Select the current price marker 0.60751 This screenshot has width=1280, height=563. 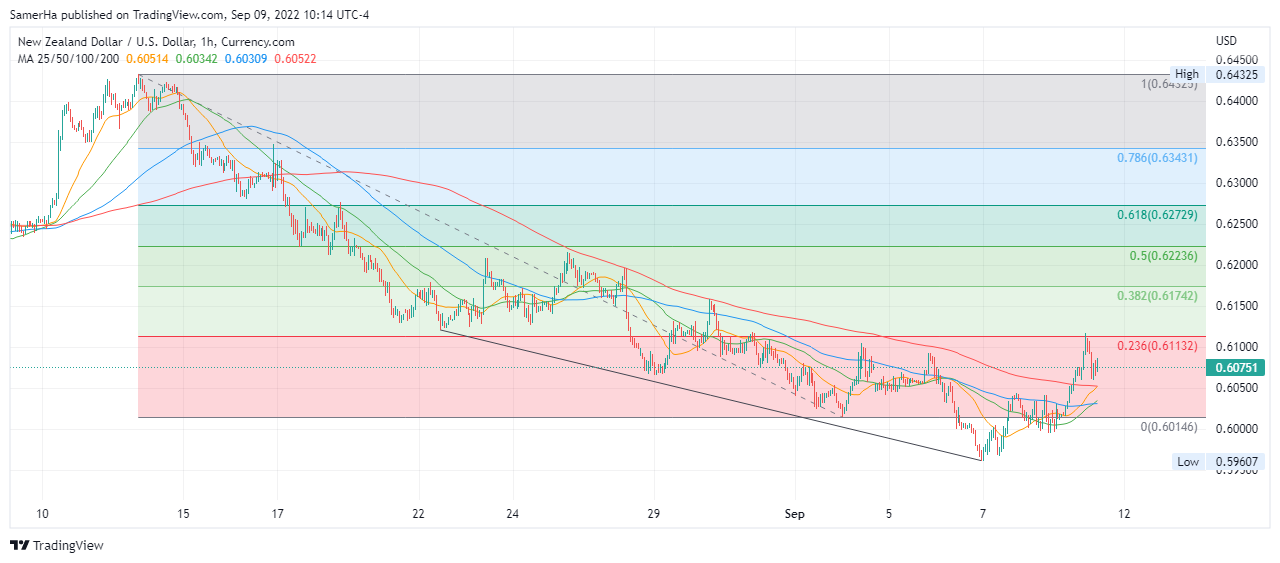coord(1237,367)
